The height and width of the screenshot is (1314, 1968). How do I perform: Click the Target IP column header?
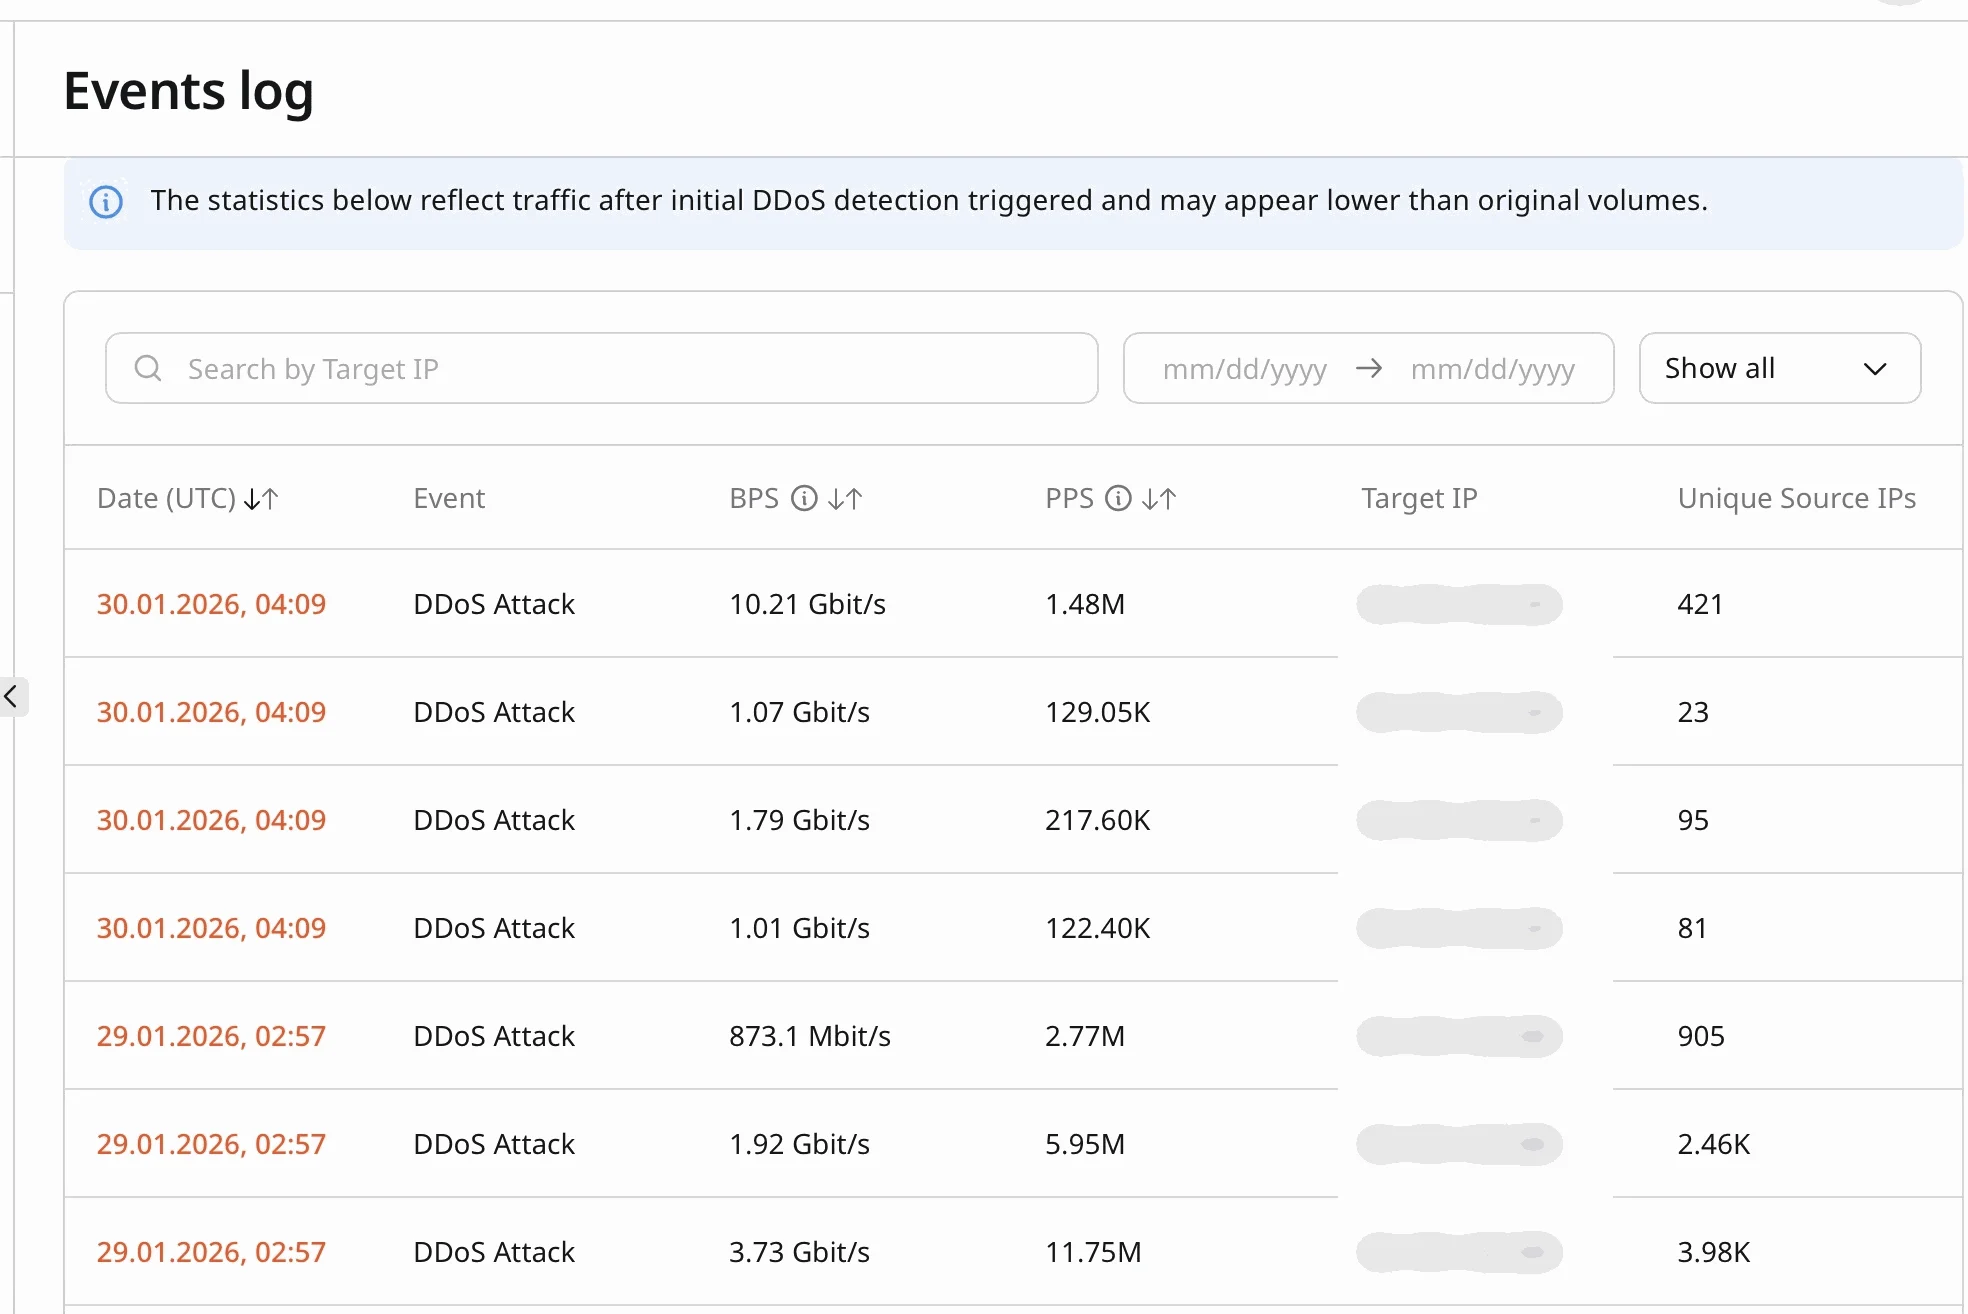click(1419, 498)
